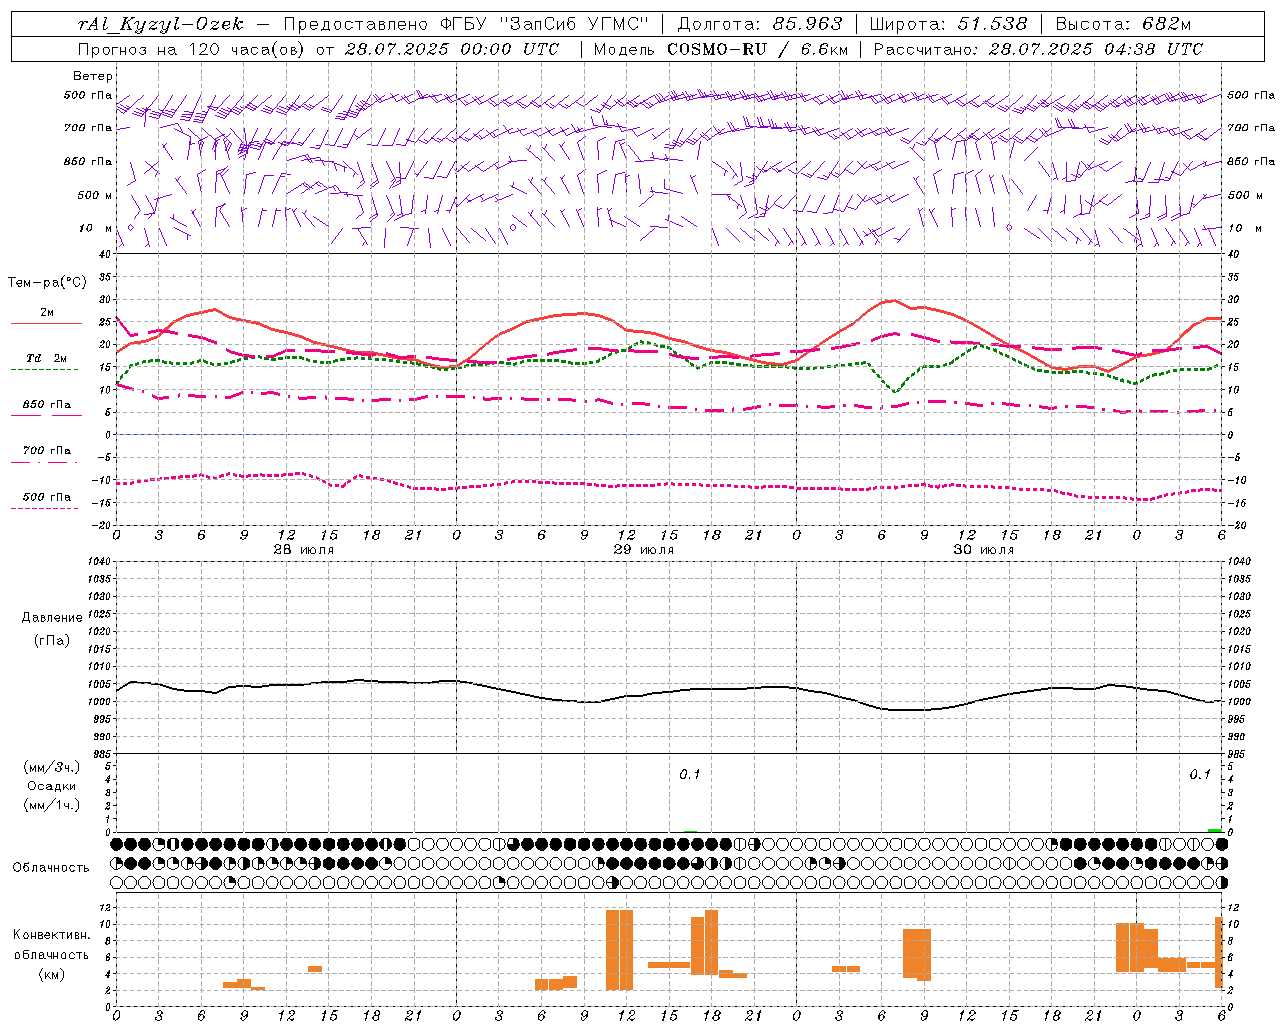
Task: Click the 500 м wind level label on the left
Action: [95, 195]
